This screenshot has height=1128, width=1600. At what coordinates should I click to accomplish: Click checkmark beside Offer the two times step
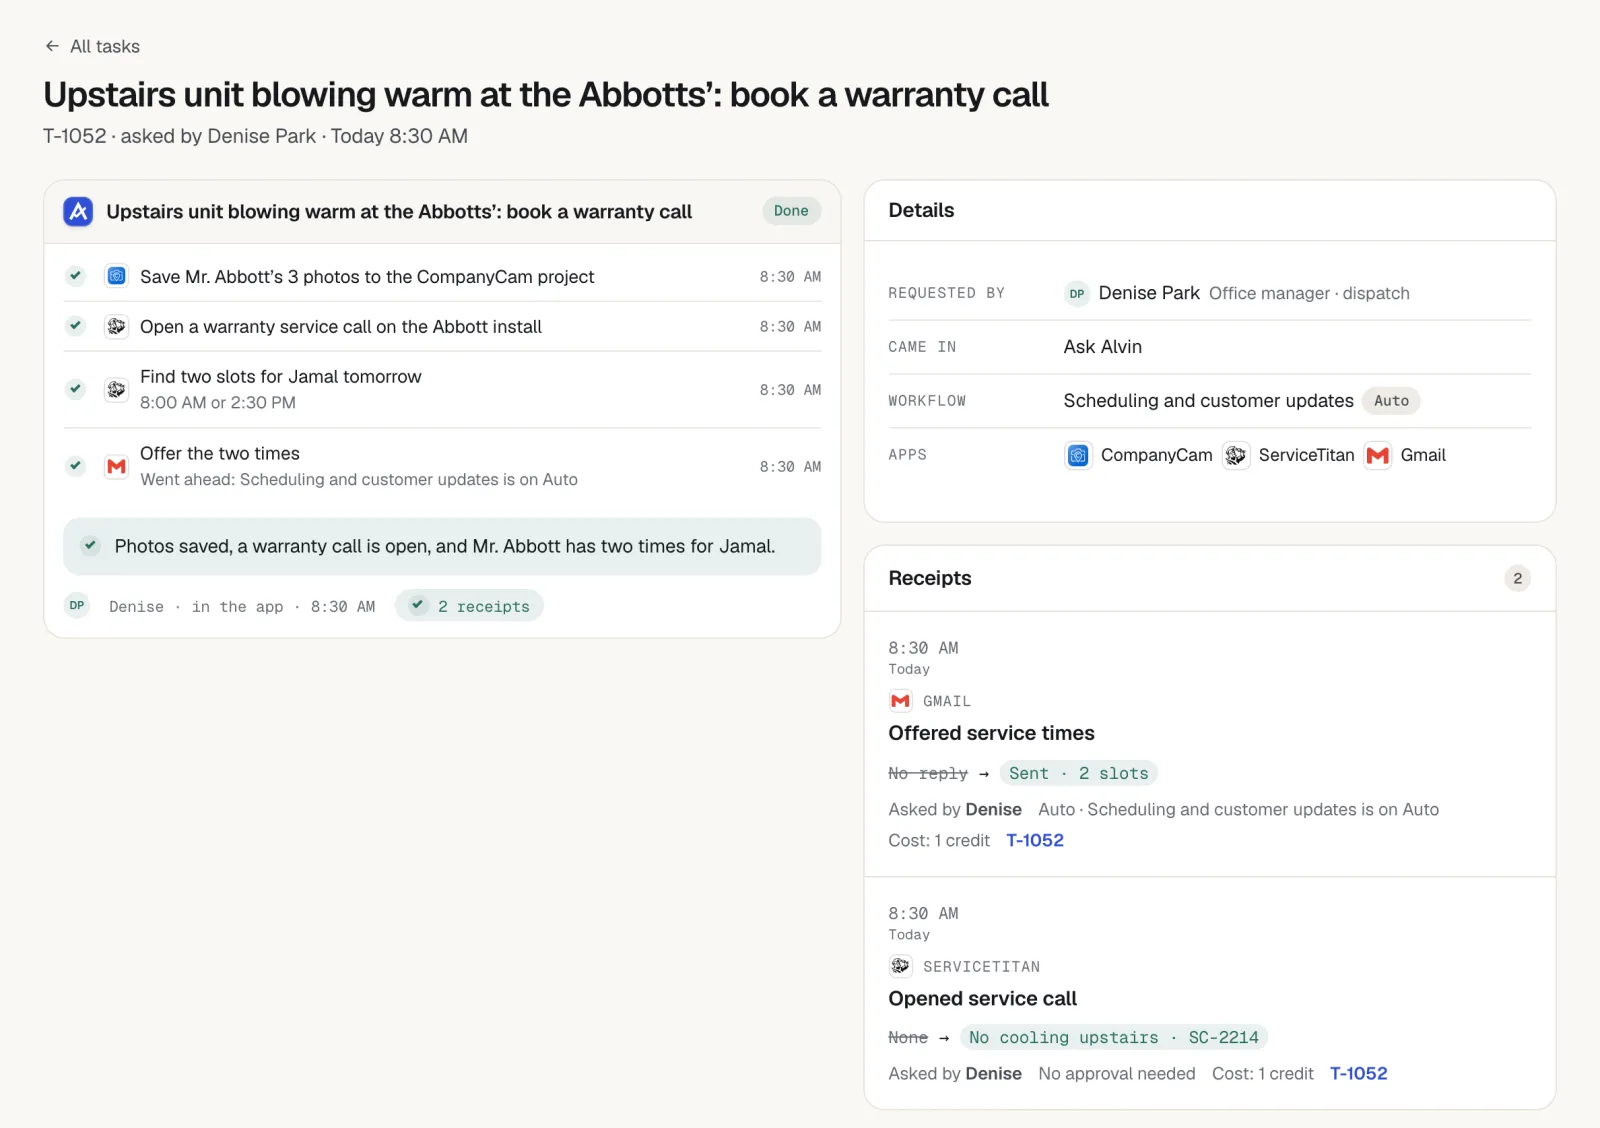76,466
